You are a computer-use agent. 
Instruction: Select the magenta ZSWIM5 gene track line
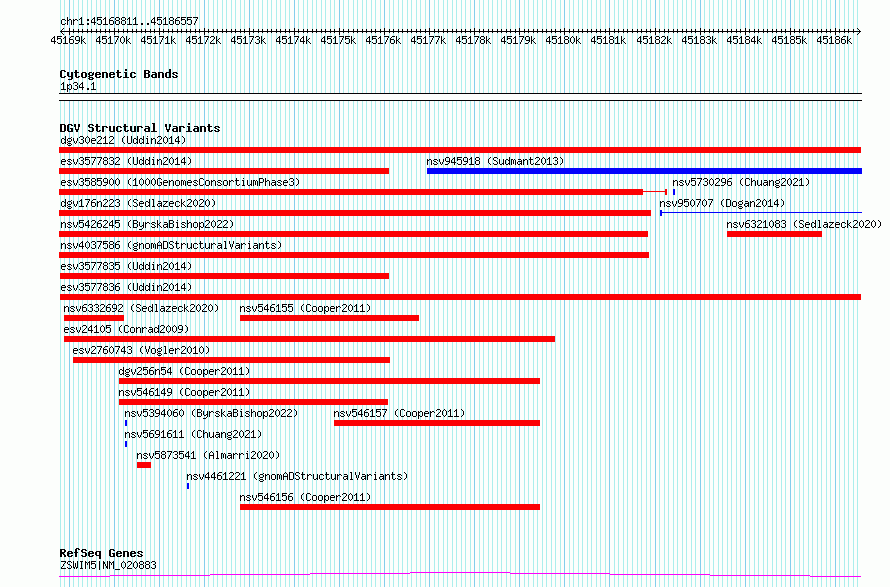(460, 575)
